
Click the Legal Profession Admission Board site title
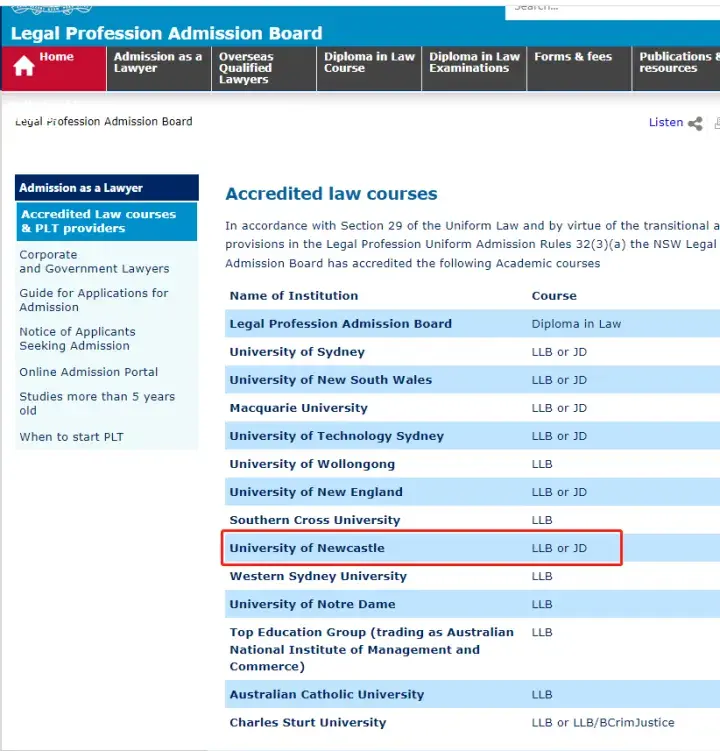point(166,33)
